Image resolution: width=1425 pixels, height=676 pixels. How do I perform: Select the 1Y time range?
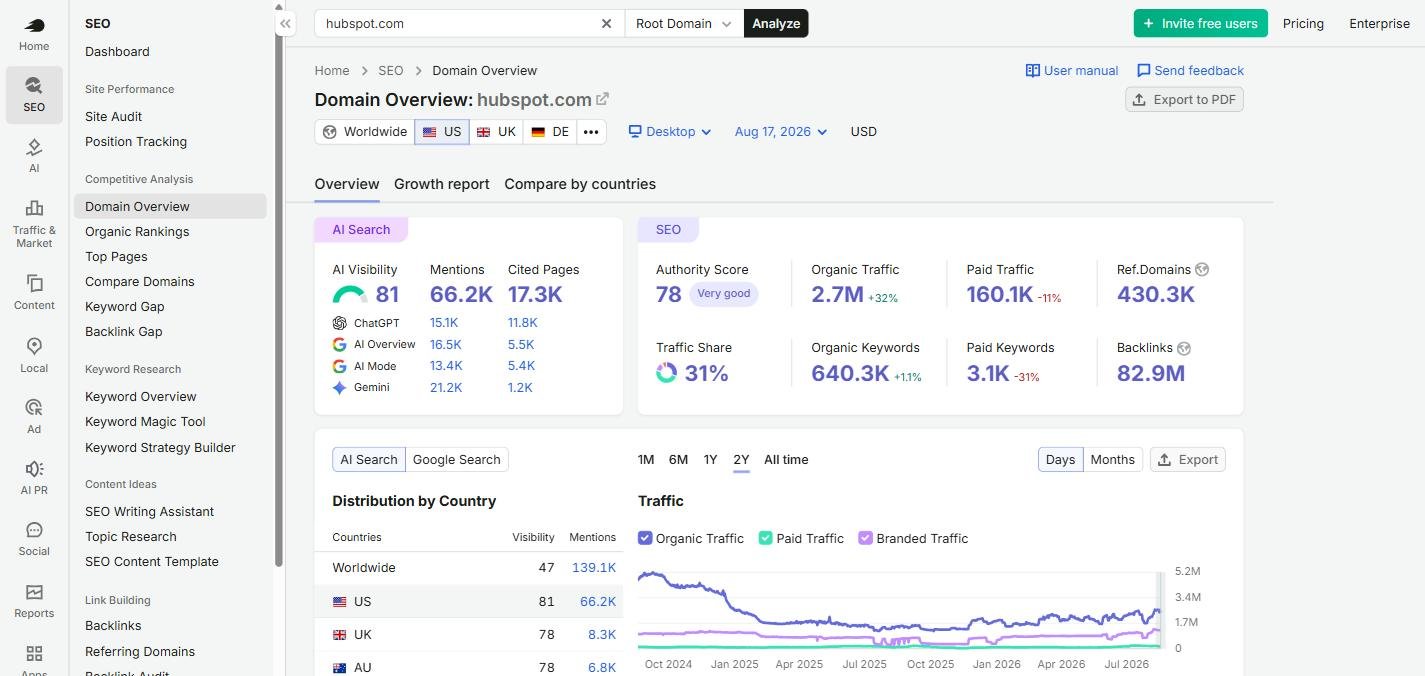[x=710, y=460]
